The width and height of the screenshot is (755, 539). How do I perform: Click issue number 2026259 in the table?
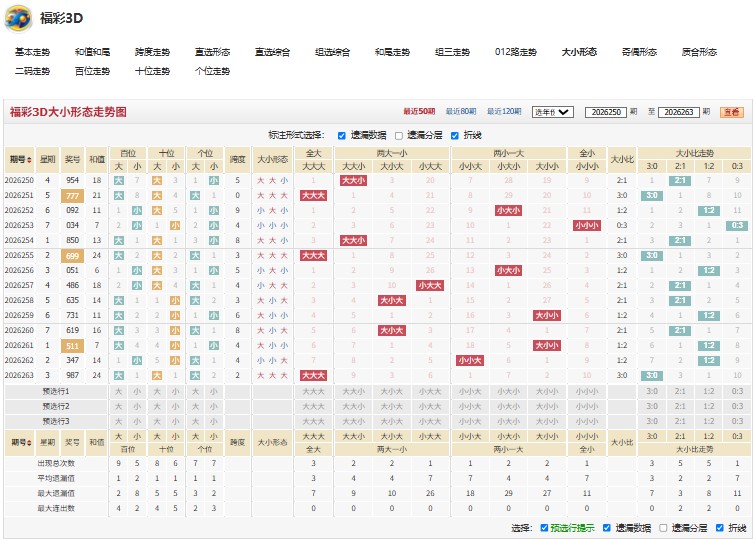(x=19, y=316)
